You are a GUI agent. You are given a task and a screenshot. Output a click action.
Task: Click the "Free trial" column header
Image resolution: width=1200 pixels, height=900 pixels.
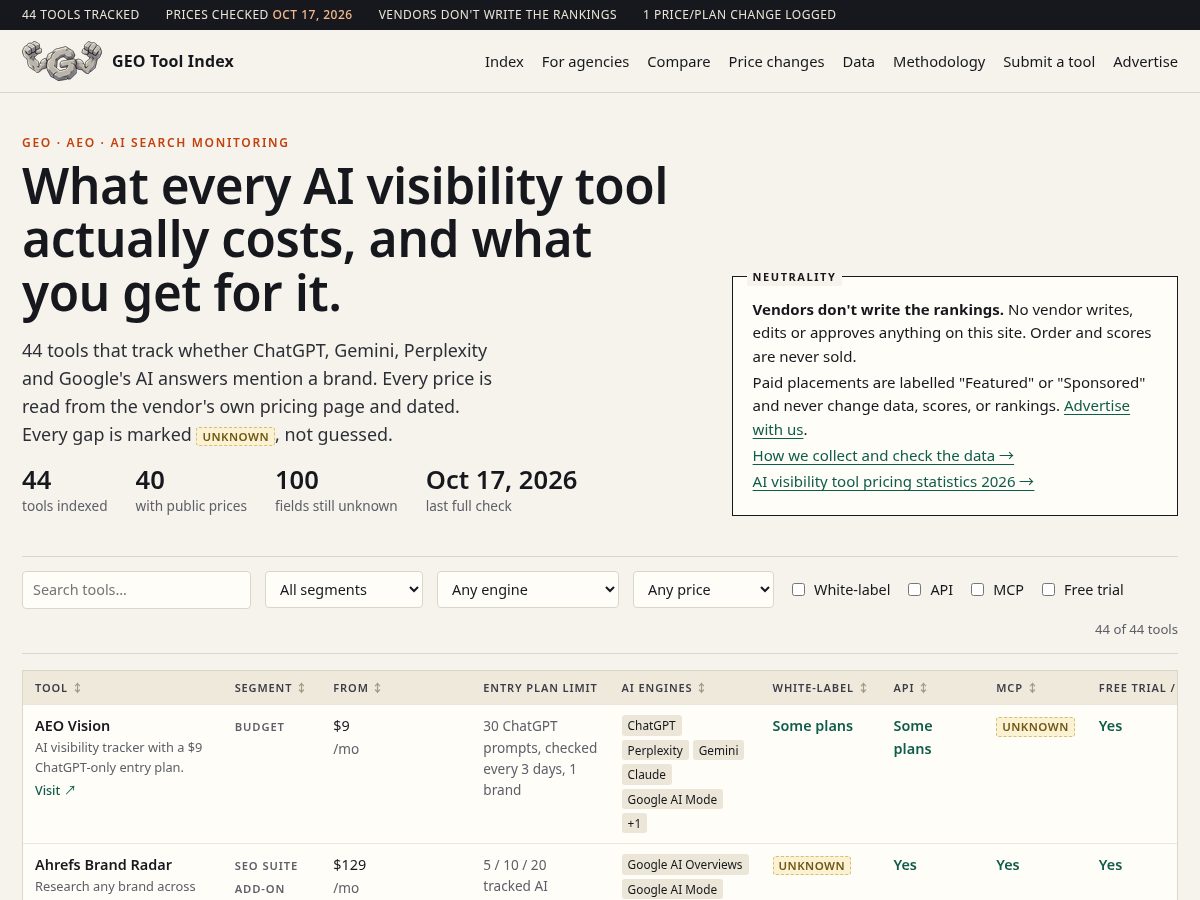tap(1136, 688)
